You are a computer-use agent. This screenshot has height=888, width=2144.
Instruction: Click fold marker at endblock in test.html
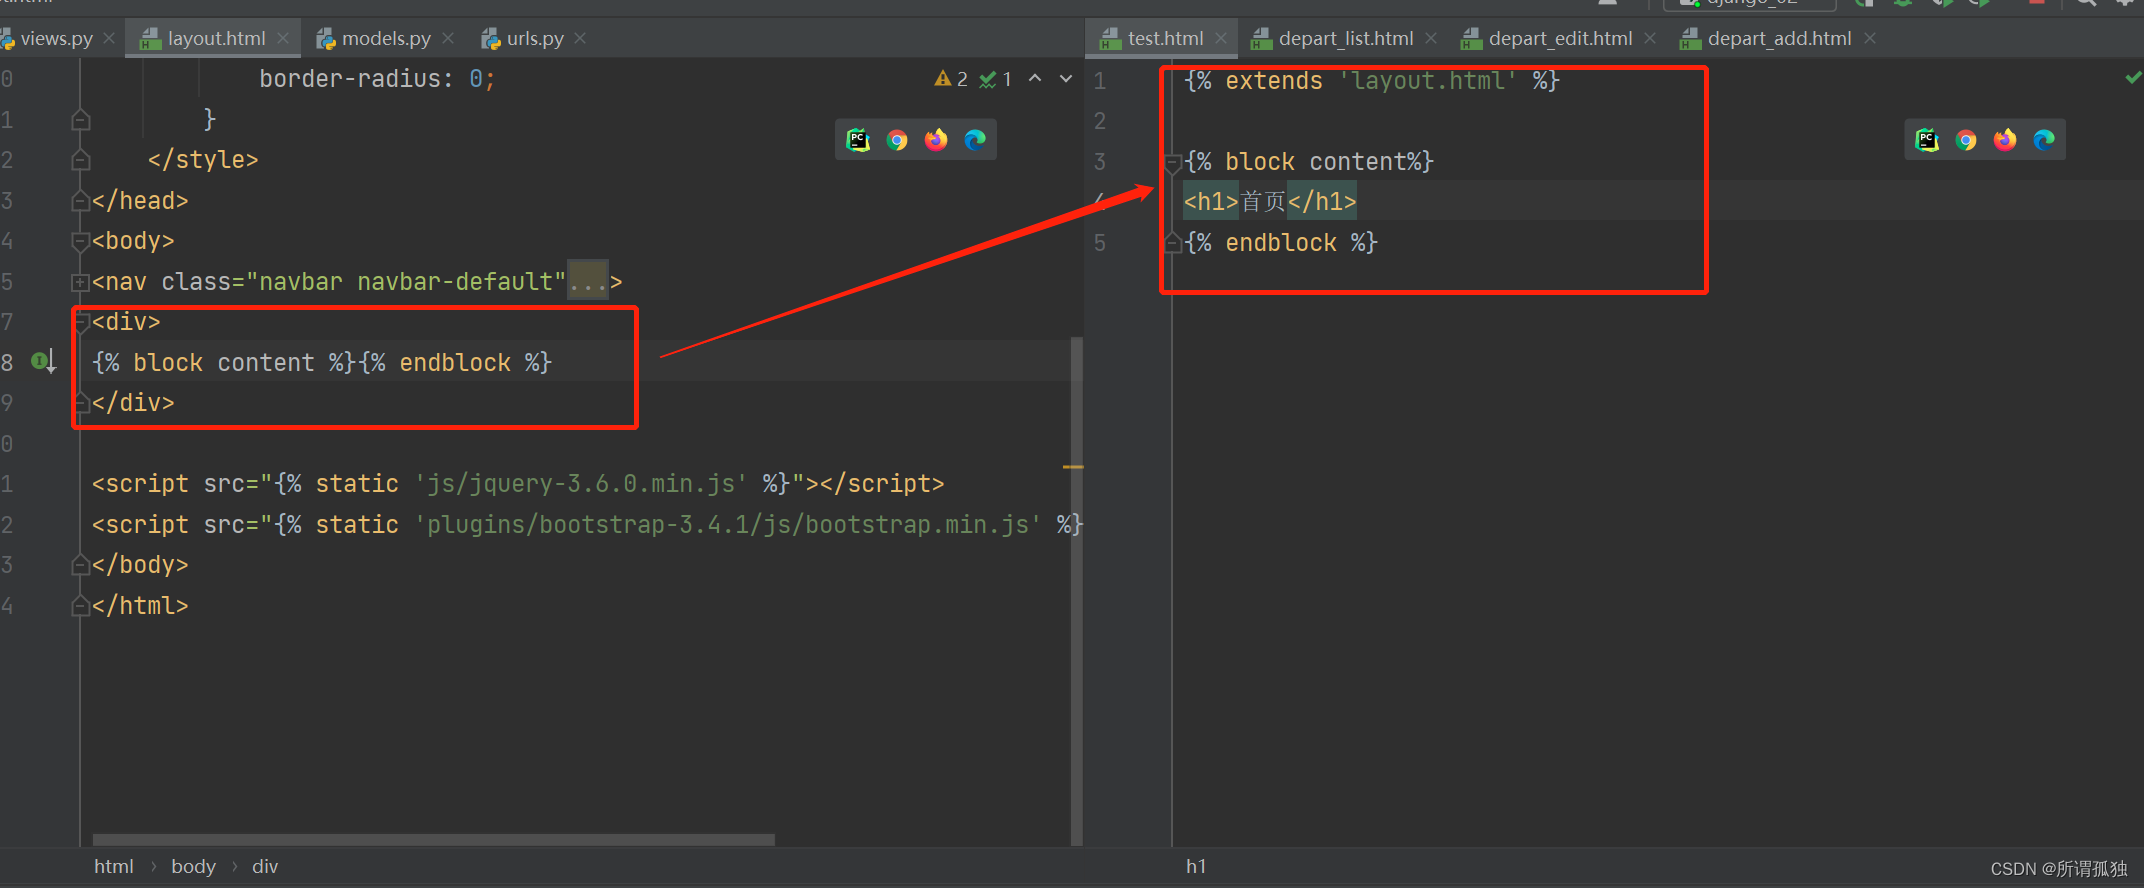click(x=1173, y=243)
